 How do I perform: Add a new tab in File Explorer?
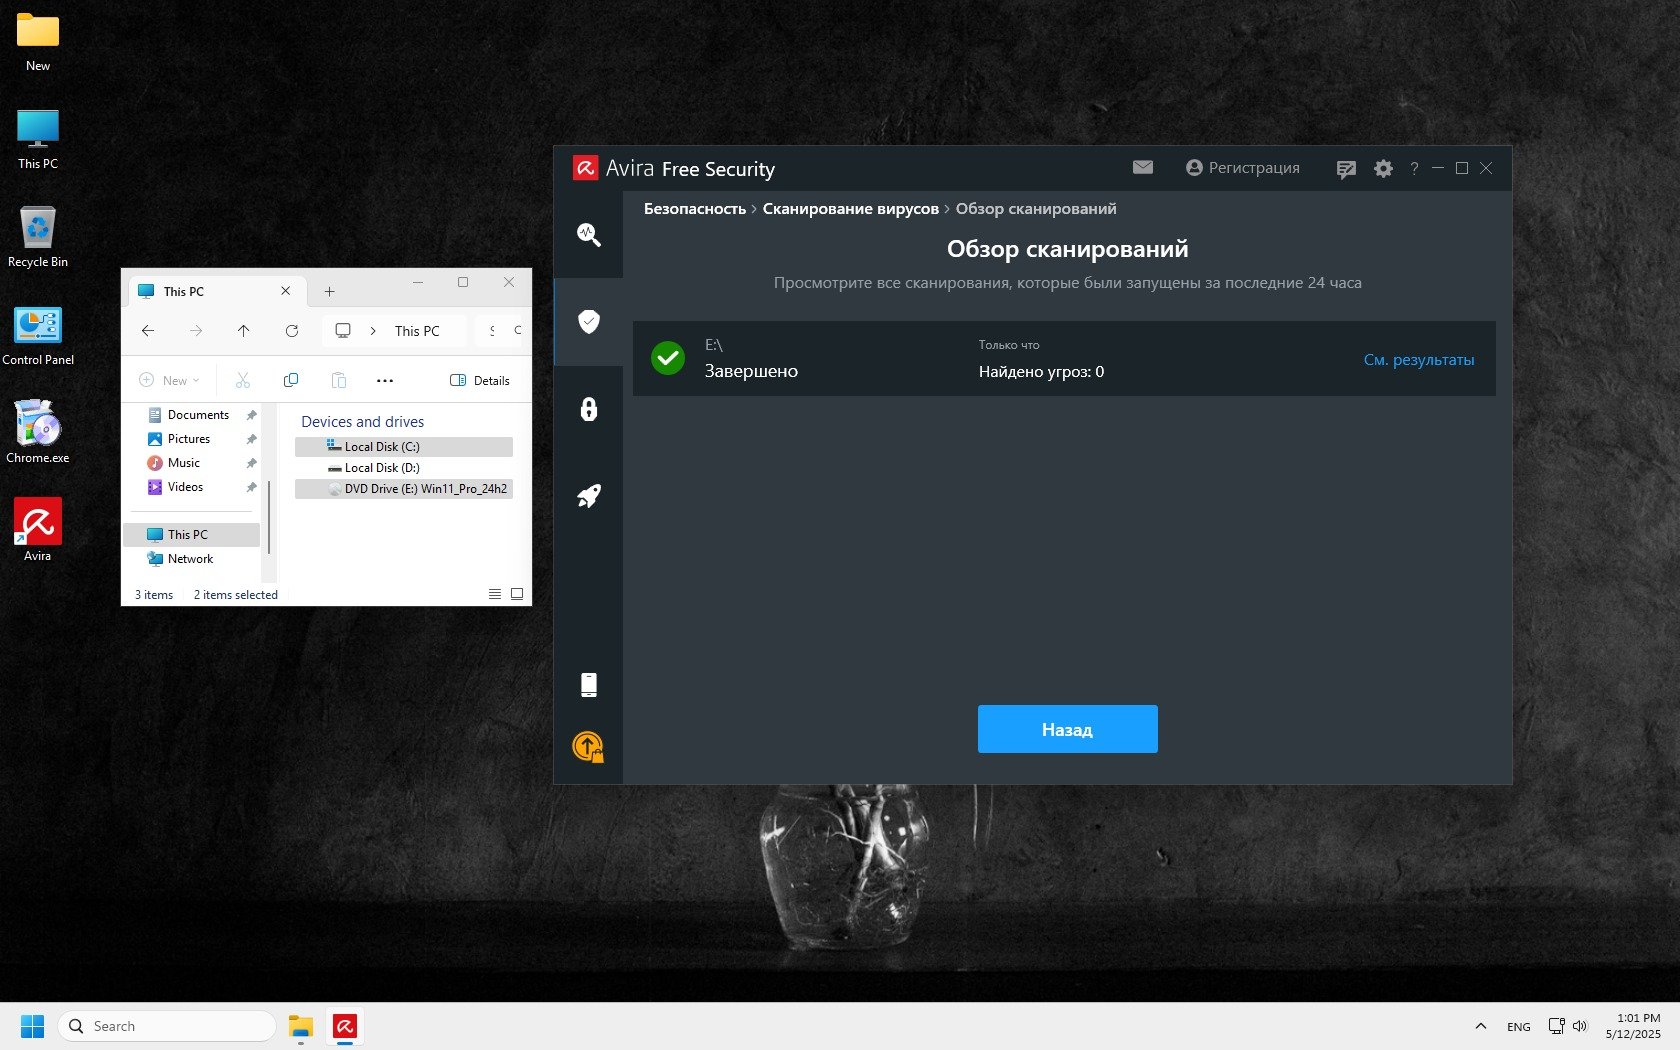(x=329, y=292)
